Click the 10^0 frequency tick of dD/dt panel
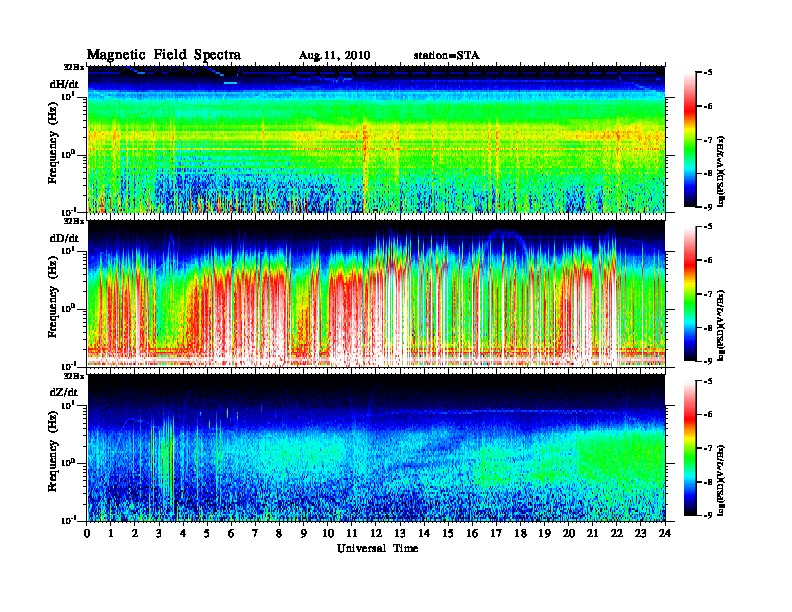Viewport: 792px width, 612px height. [x=68, y=309]
